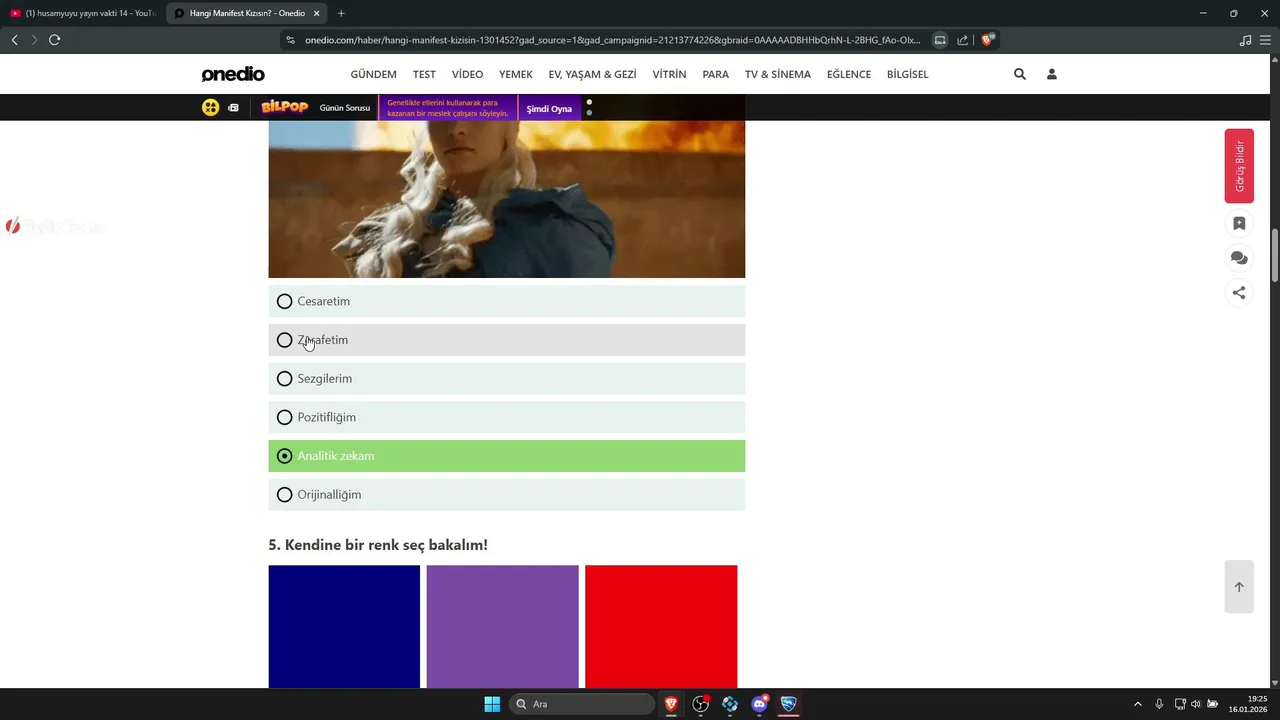Click the screen cast icon in address bar

[940, 40]
